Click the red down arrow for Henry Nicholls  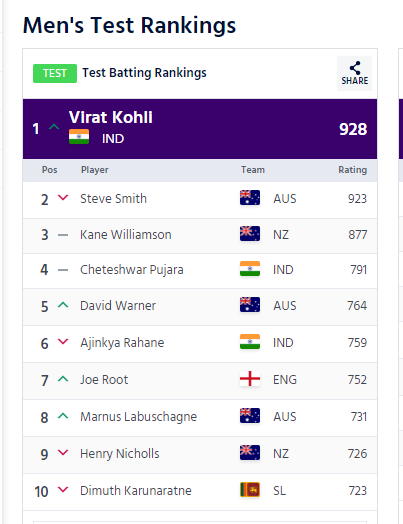[63, 452]
